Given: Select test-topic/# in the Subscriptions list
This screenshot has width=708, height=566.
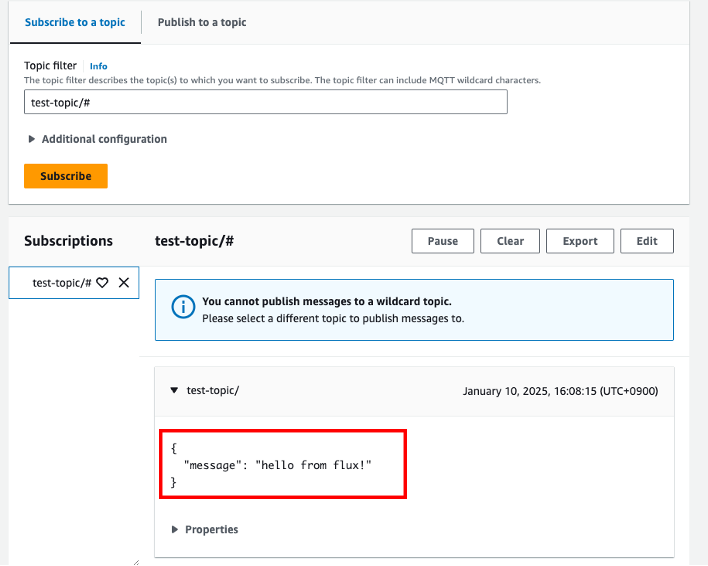Looking at the screenshot, I should 61,283.
